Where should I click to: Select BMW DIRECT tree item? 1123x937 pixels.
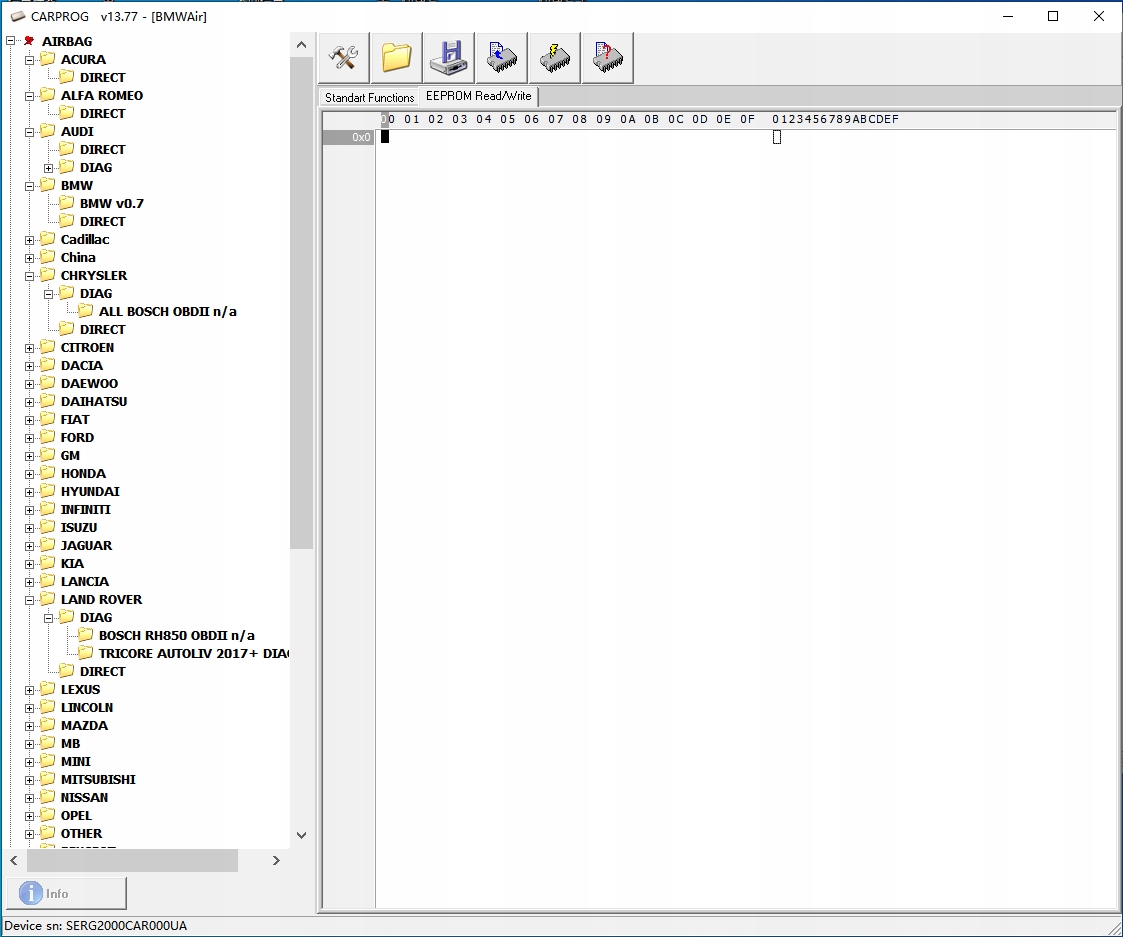click(x=102, y=221)
